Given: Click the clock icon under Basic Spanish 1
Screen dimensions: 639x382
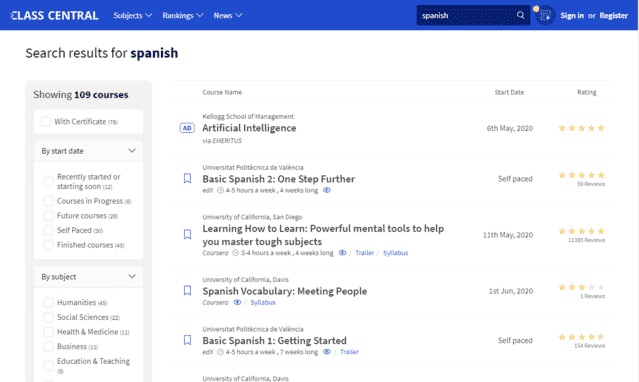Looking at the screenshot, I should click(x=220, y=352).
